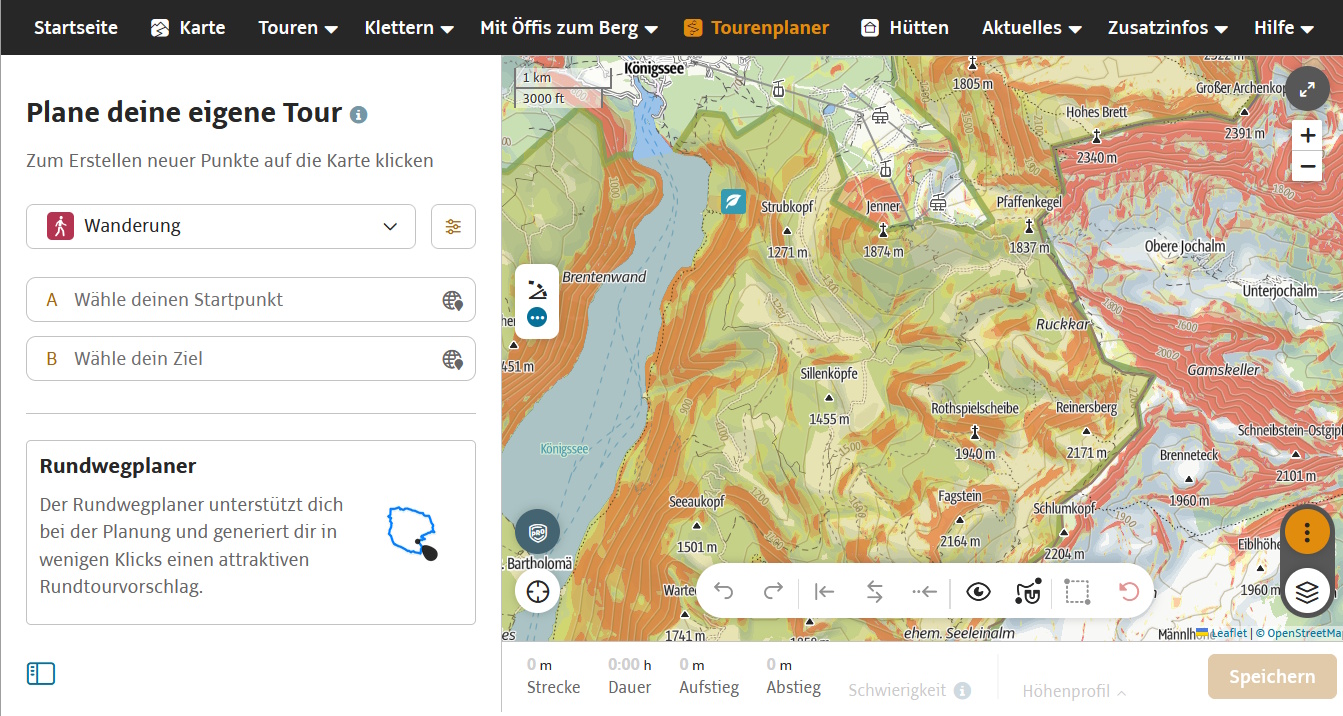Click the draw-selection rectangle tool

(x=1077, y=592)
